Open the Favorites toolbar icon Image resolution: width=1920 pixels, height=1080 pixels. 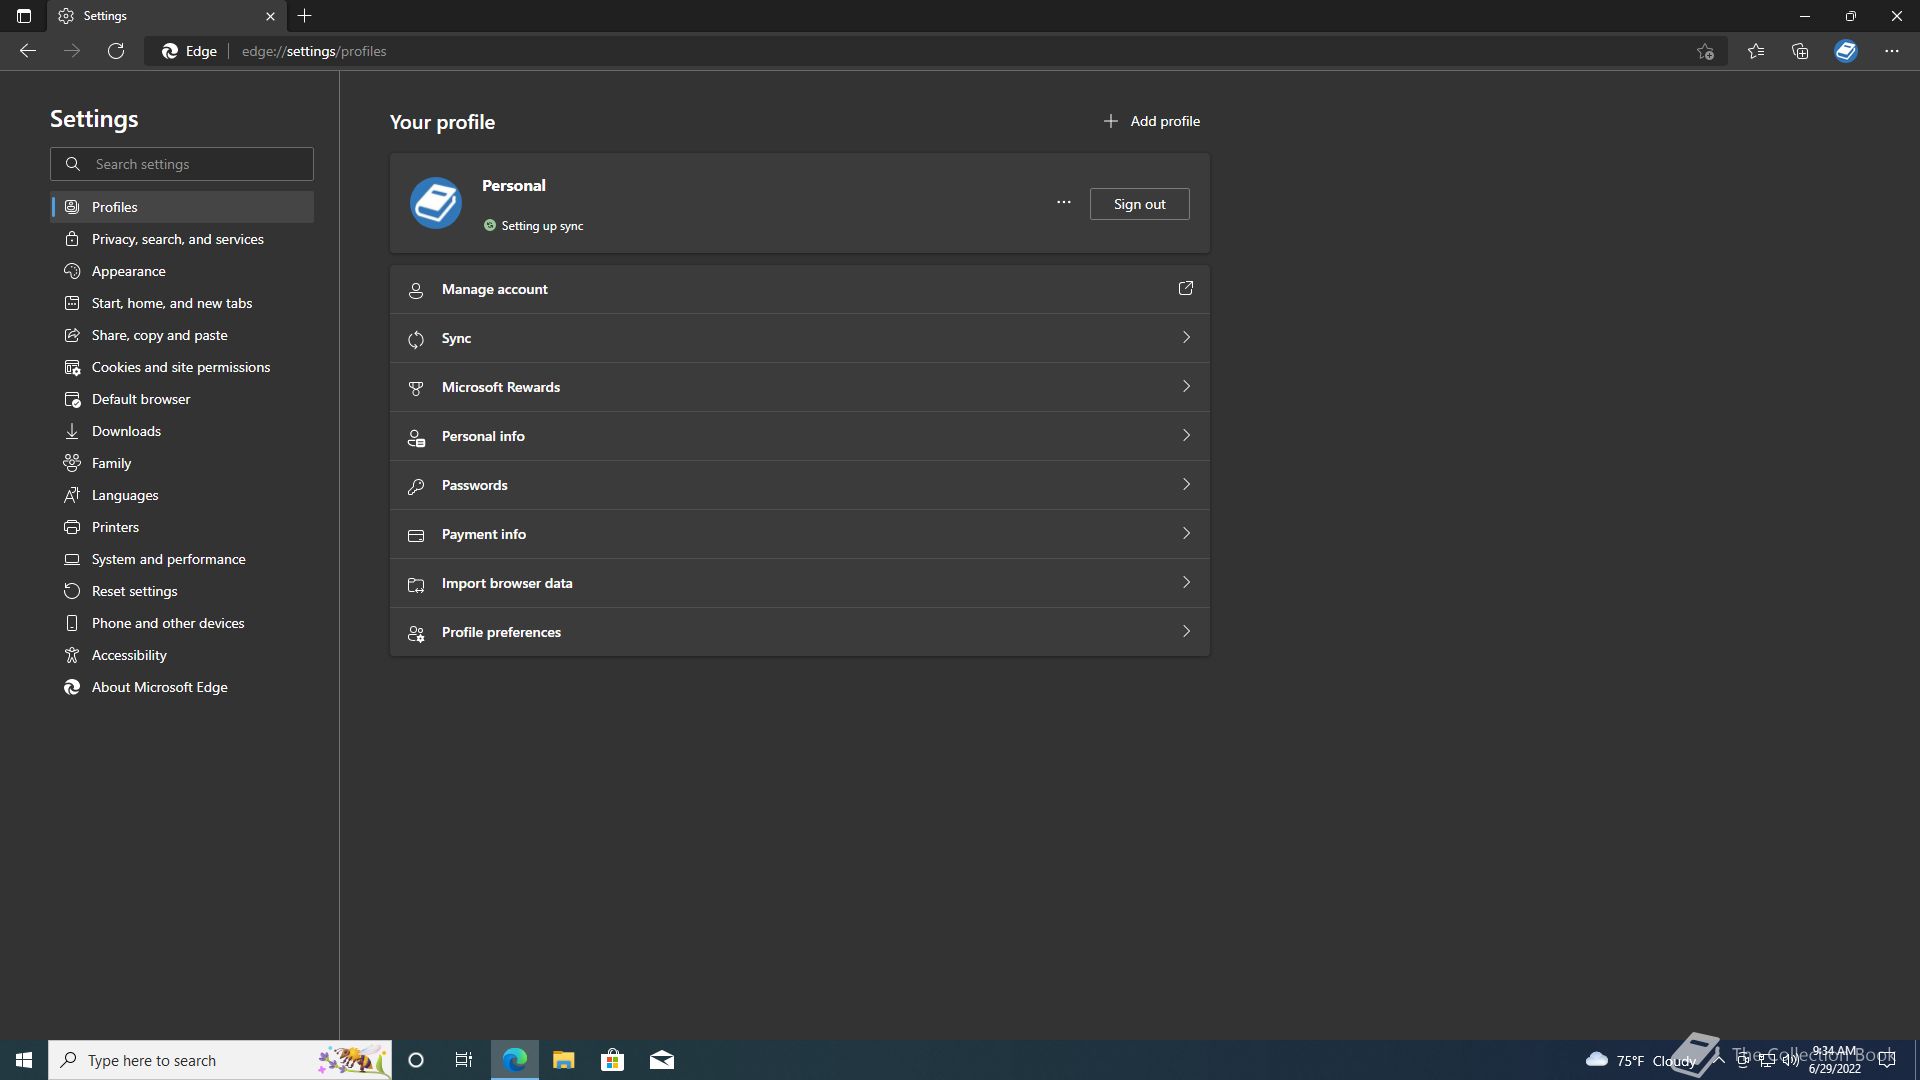(1756, 51)
